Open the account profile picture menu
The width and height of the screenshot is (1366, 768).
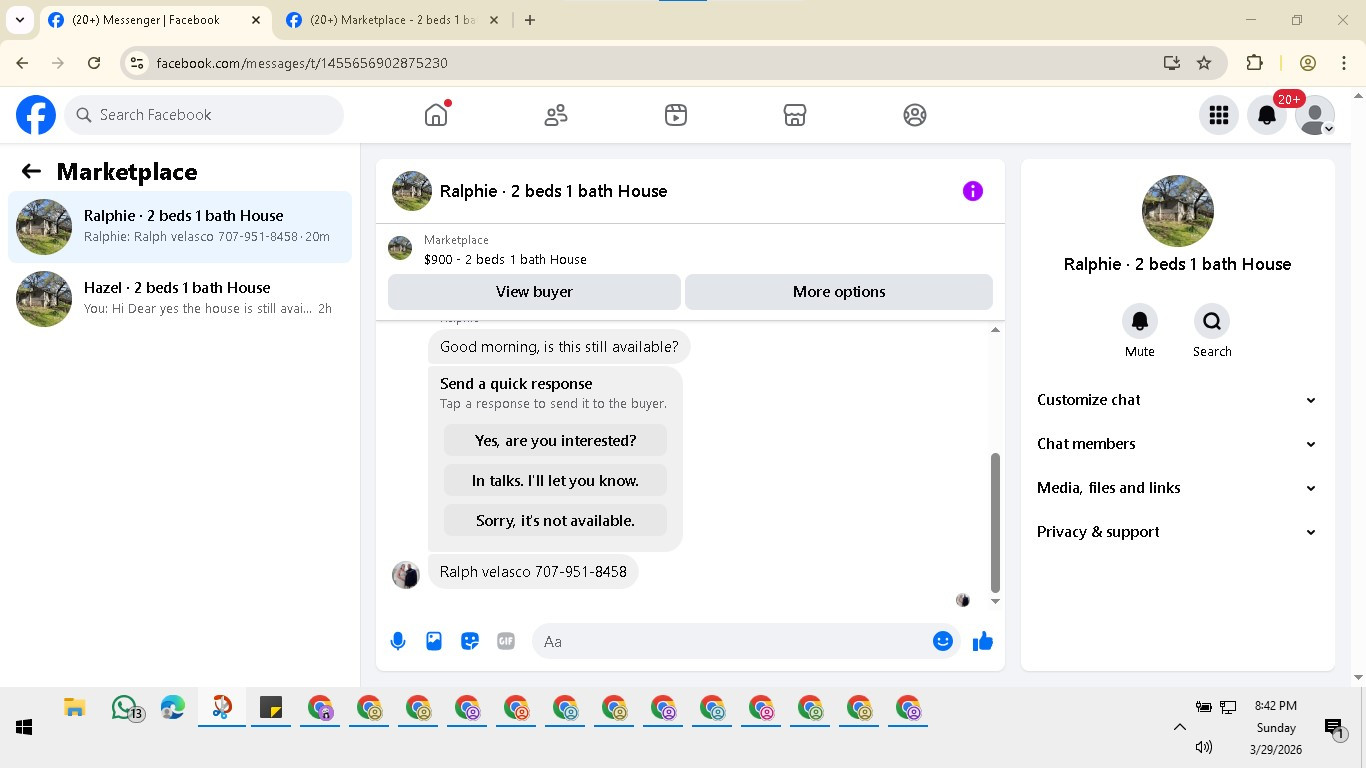pos(1315,115)
